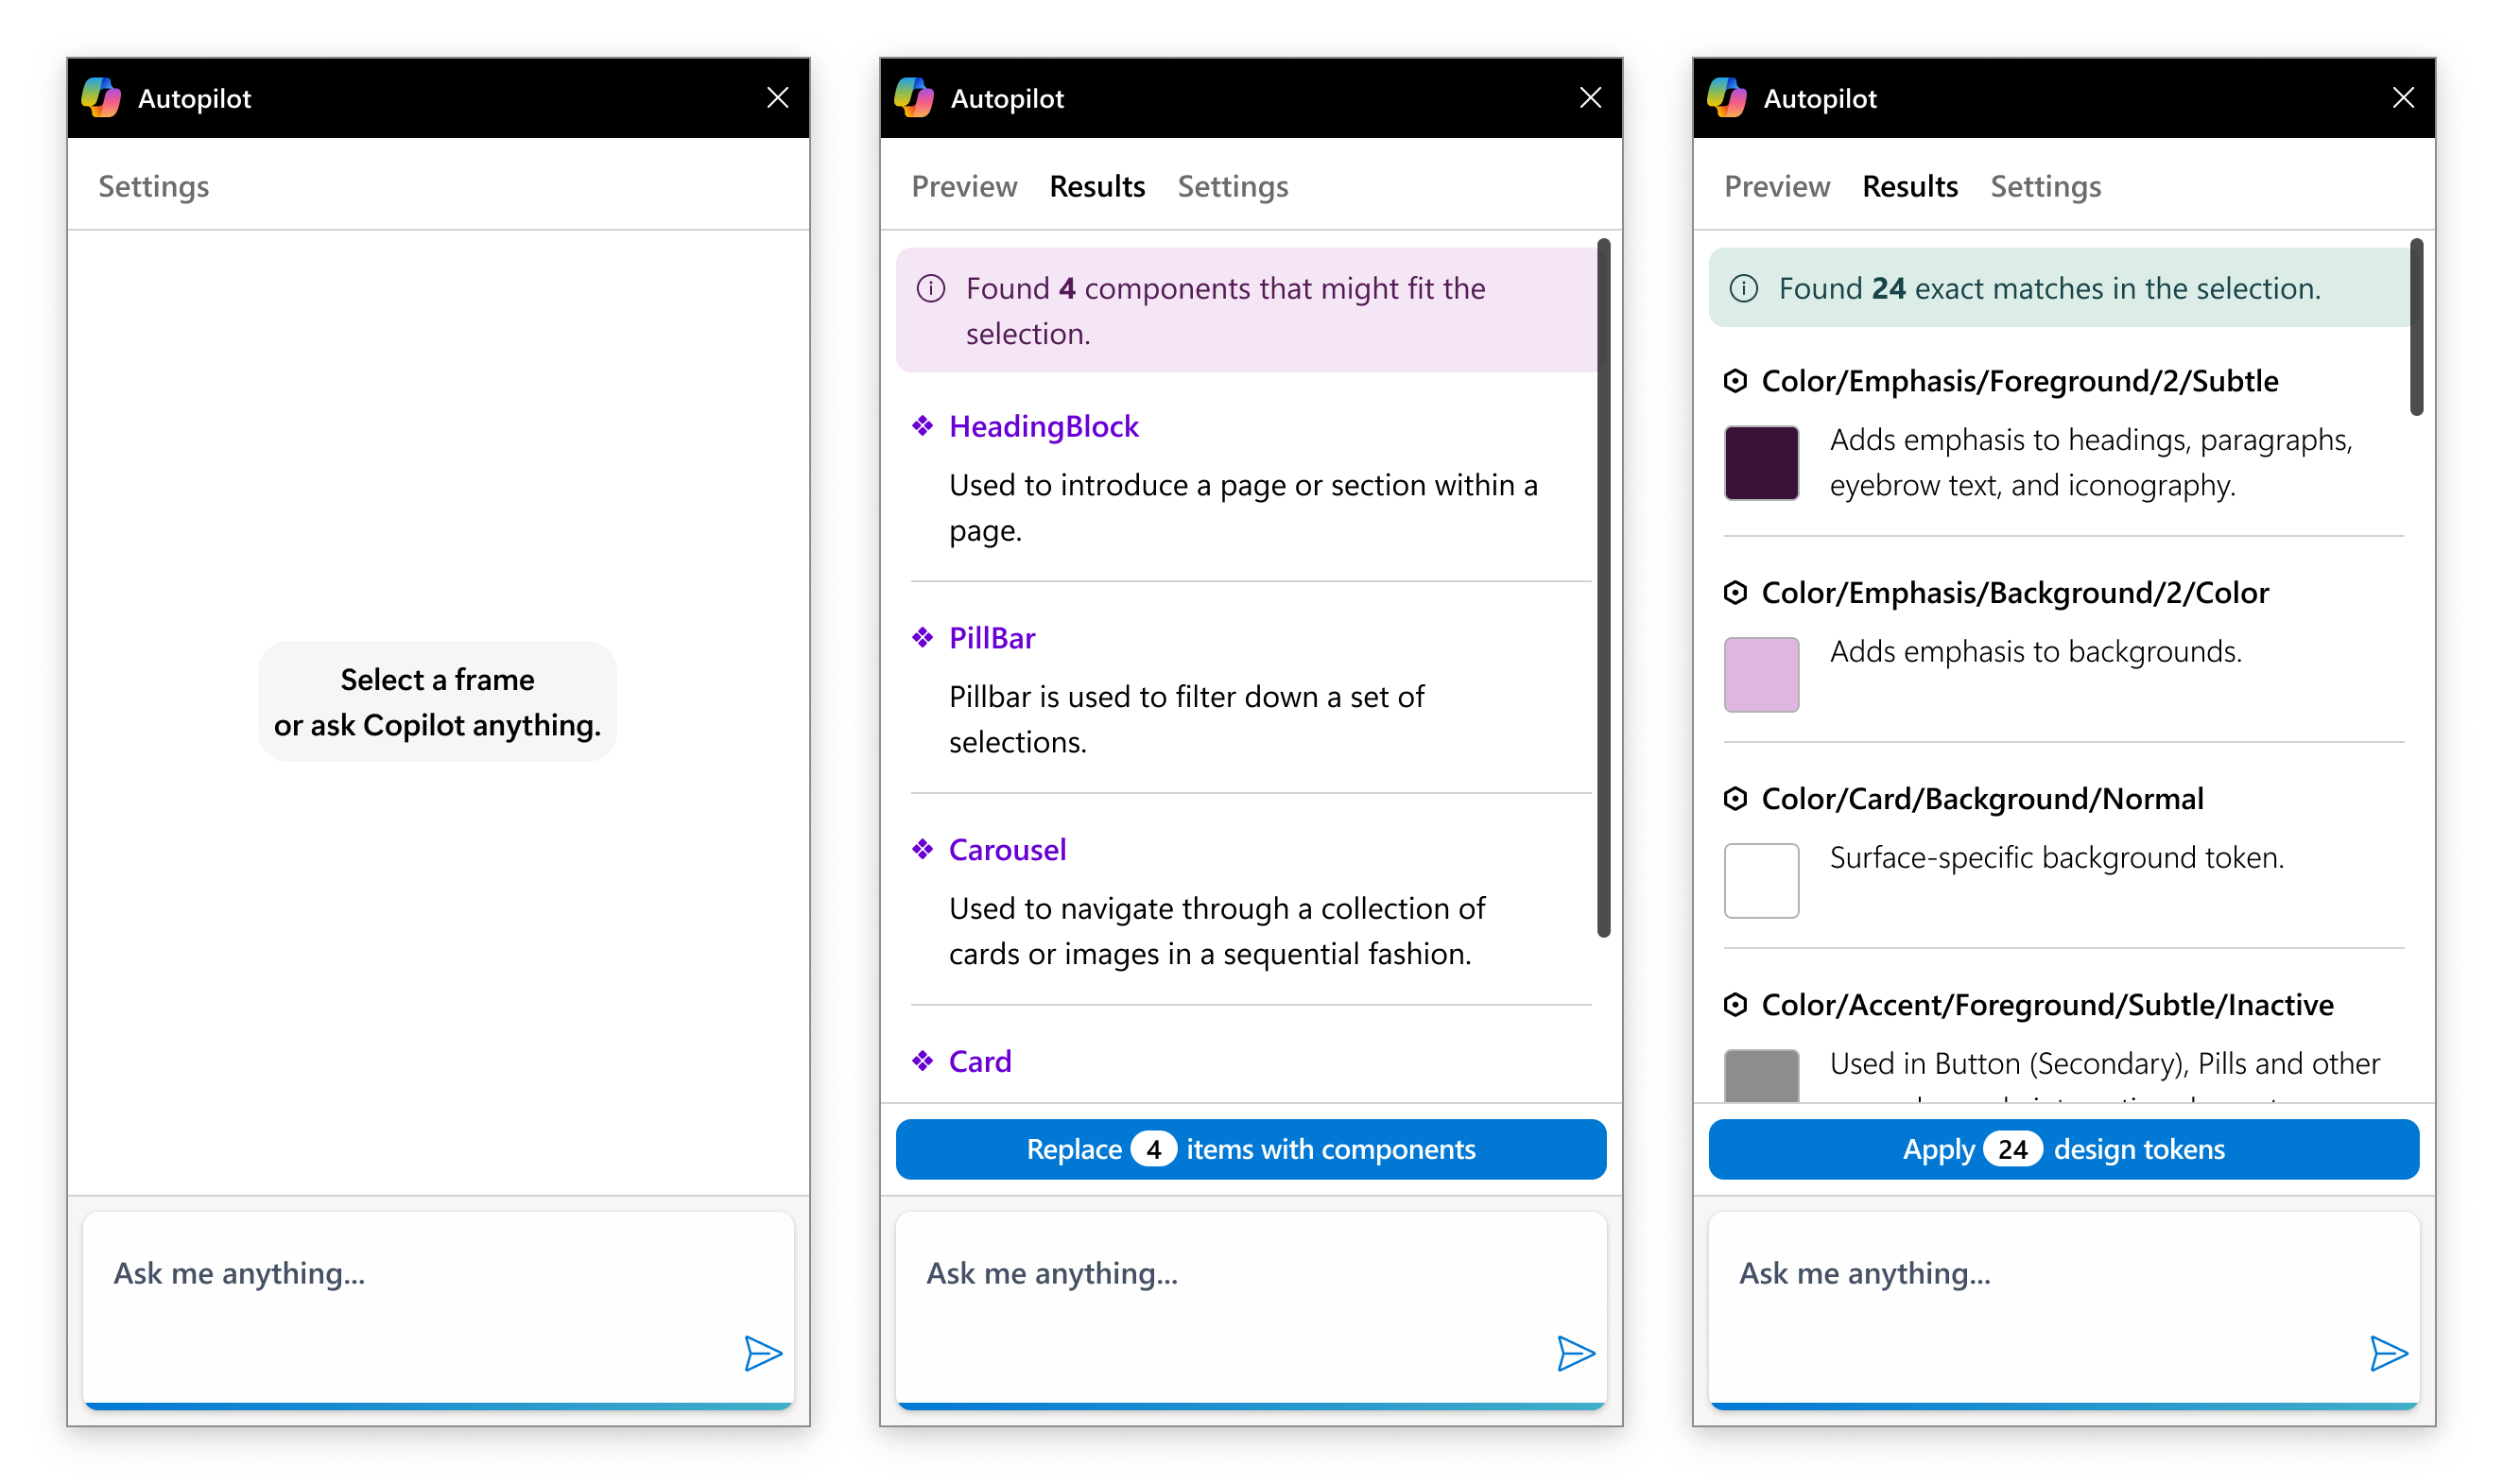Click the Color/Emphasis/Background/2/Color token name
The image size is (2503, 1484).
pos(2015,594)
